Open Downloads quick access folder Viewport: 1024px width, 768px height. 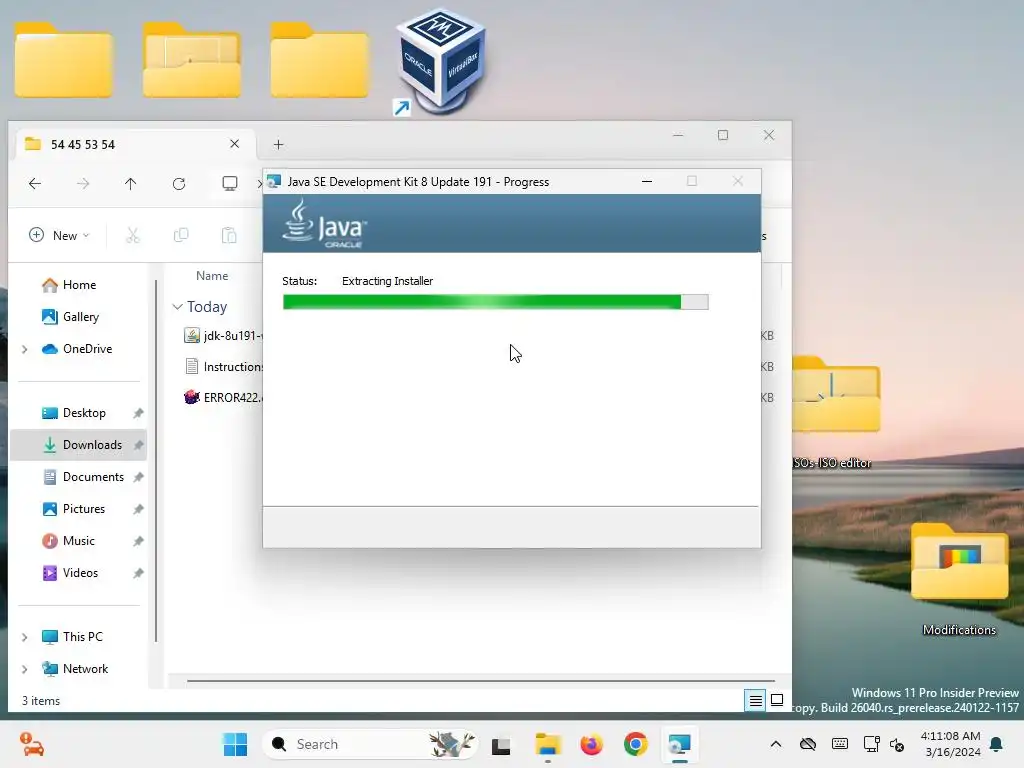click(92, 445)
